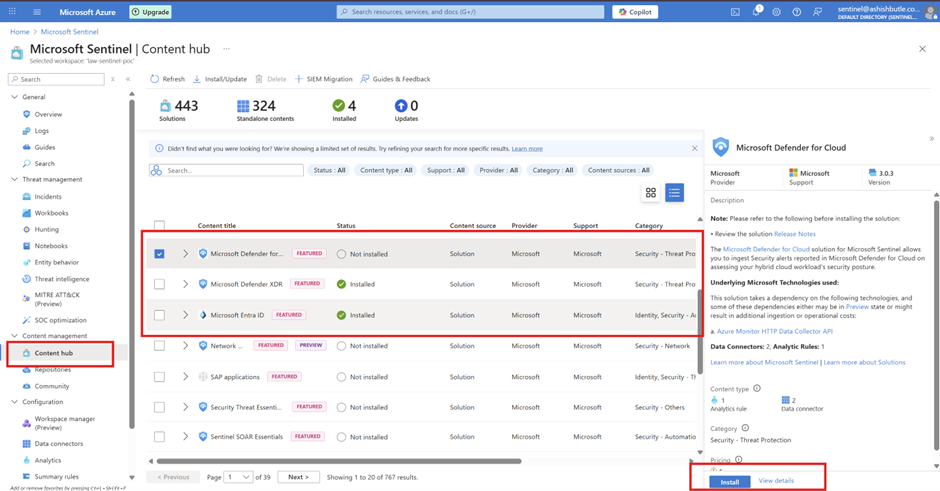Viewport: 940px width, 491px height.
Task: Click the Install button
Action: coord(730,481)
